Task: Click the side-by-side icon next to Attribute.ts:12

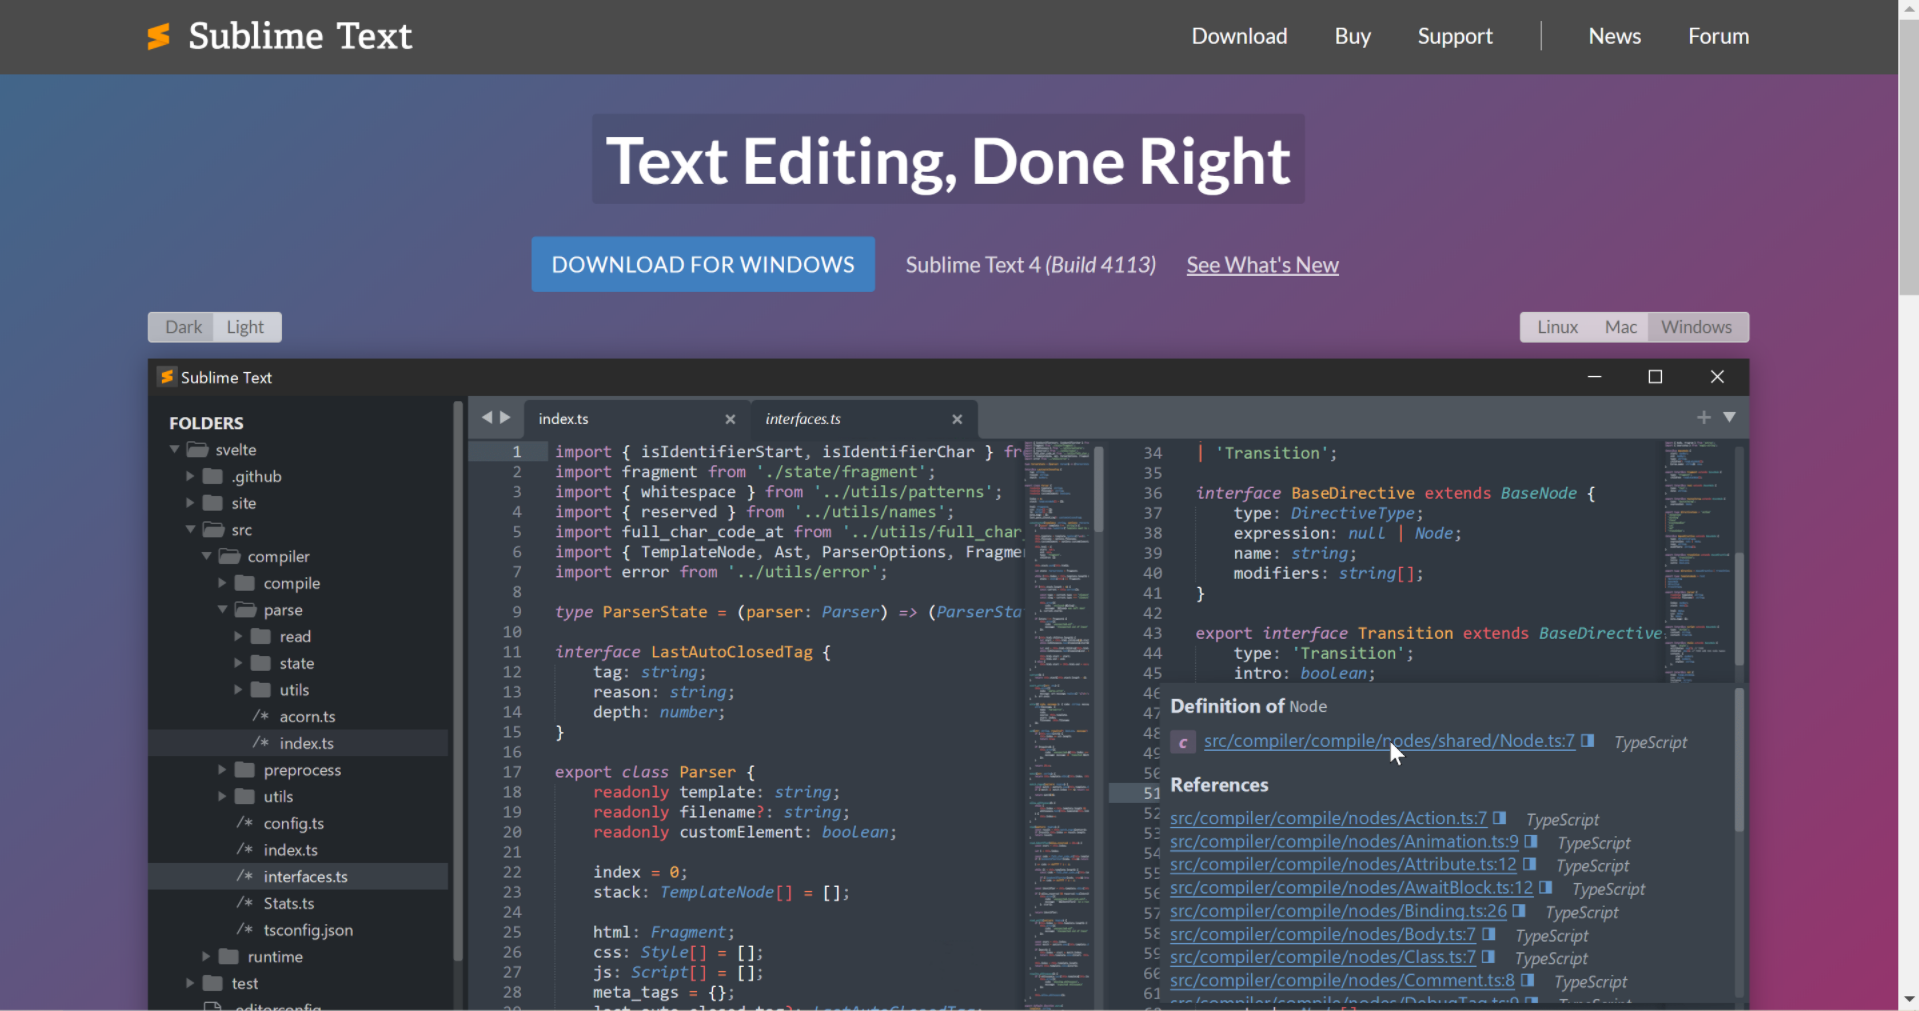Action: [1528, 864]
